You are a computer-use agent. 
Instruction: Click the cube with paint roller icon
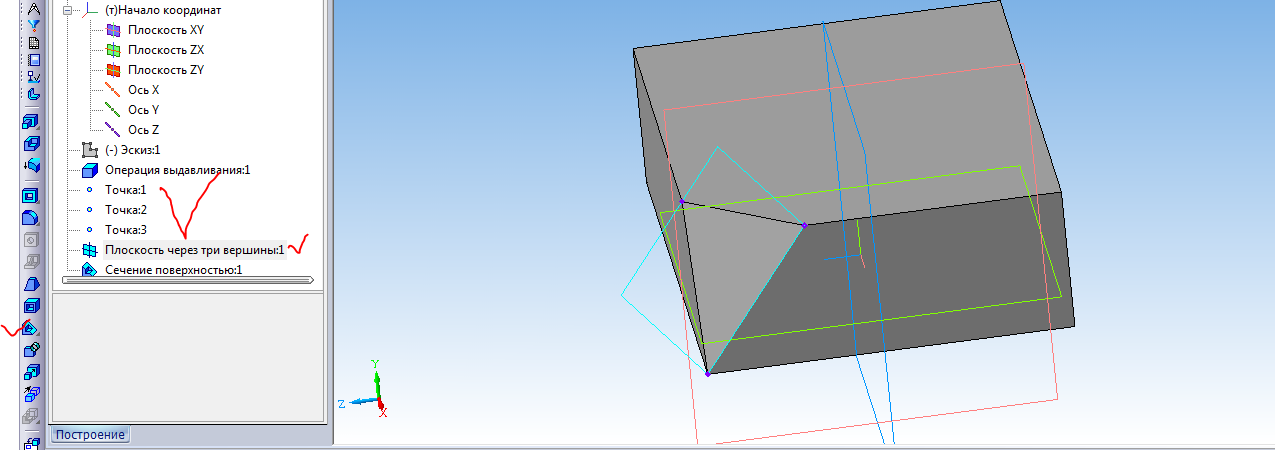pyautogui.click(x=32, y=349)
